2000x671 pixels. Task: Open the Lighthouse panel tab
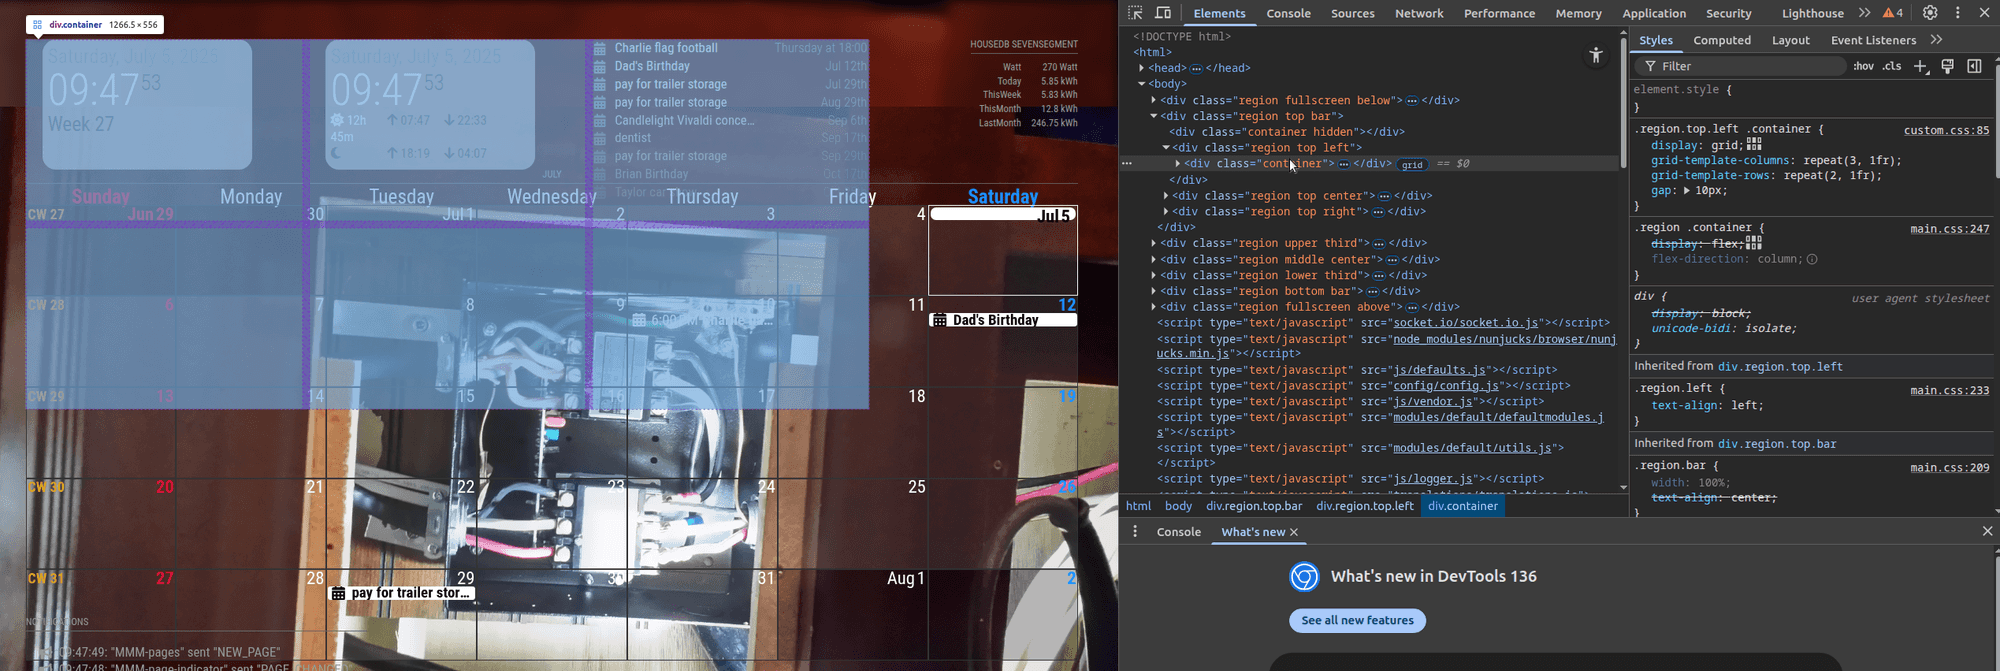(x=1812, y=13)
